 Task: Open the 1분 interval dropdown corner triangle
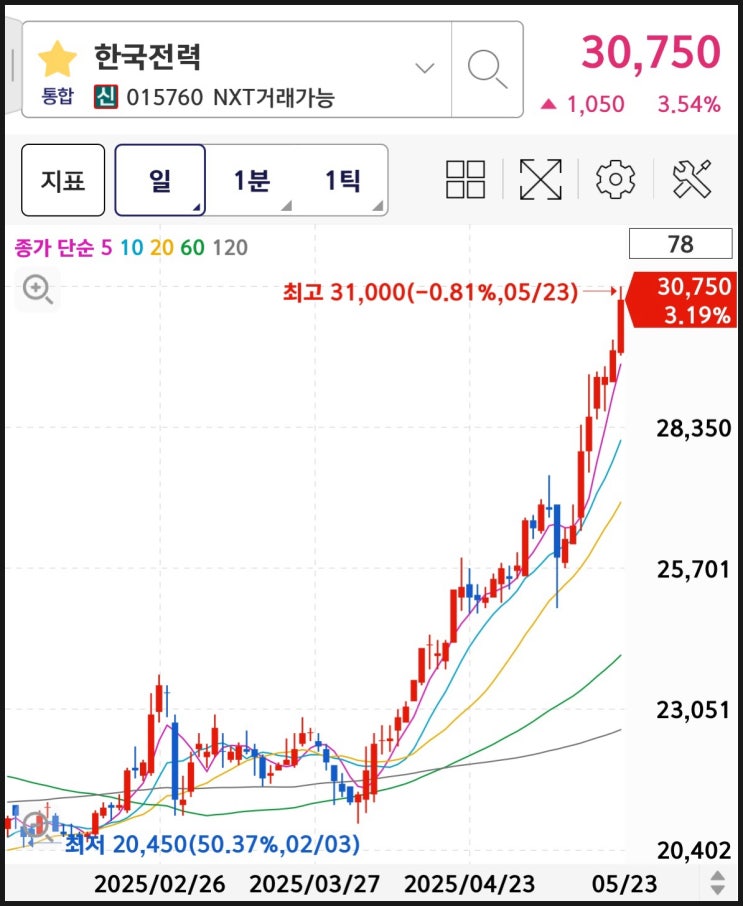click(287, 206)
